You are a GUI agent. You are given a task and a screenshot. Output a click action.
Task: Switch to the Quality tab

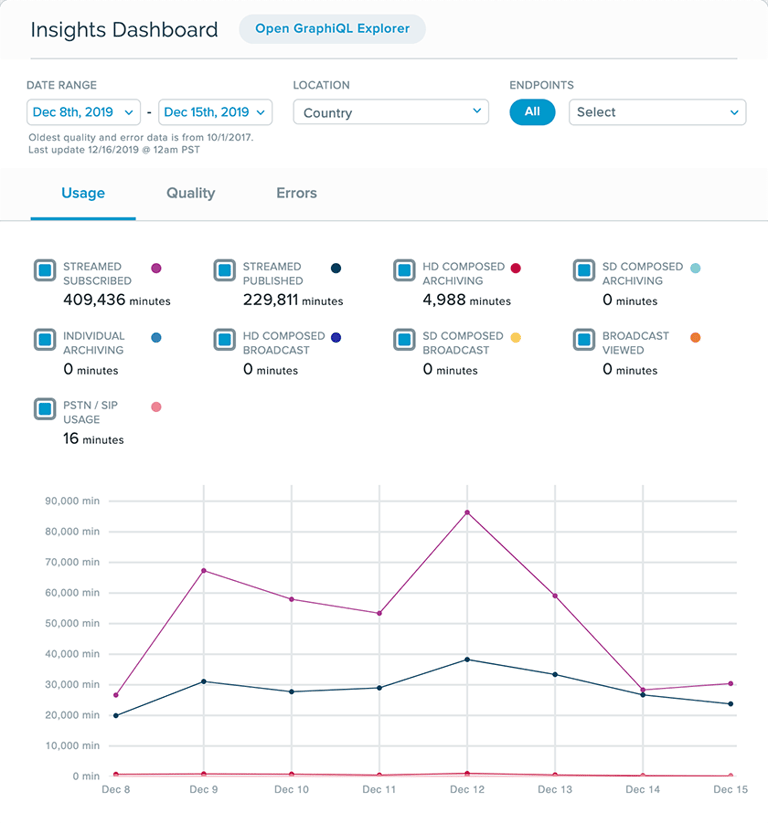pos(190,193)
